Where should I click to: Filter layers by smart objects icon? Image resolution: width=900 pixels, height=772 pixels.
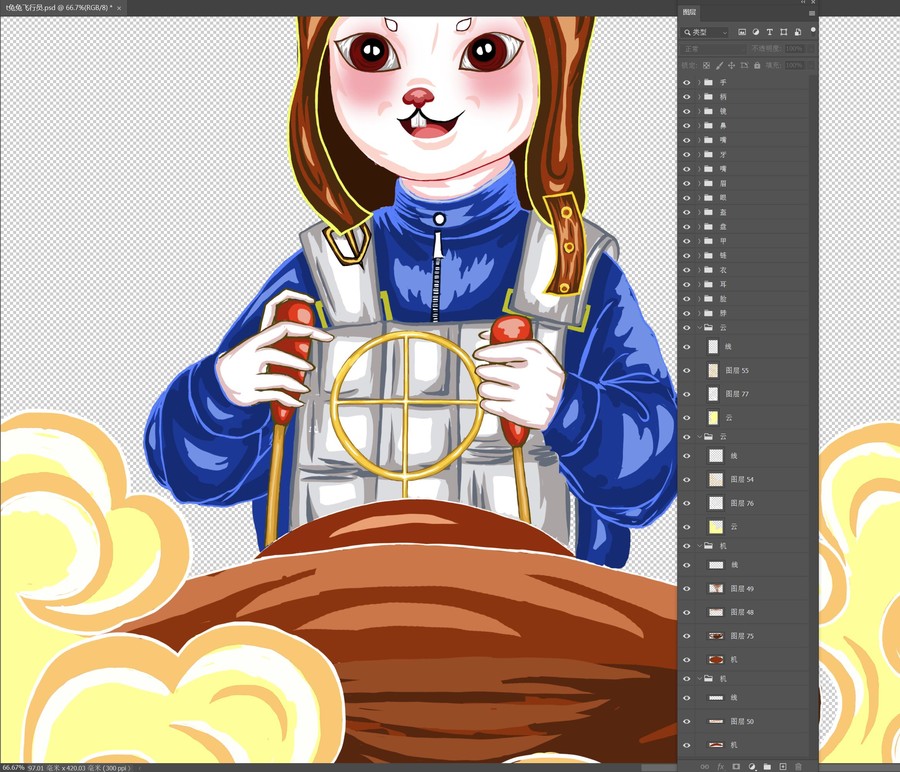coord(798,32)
